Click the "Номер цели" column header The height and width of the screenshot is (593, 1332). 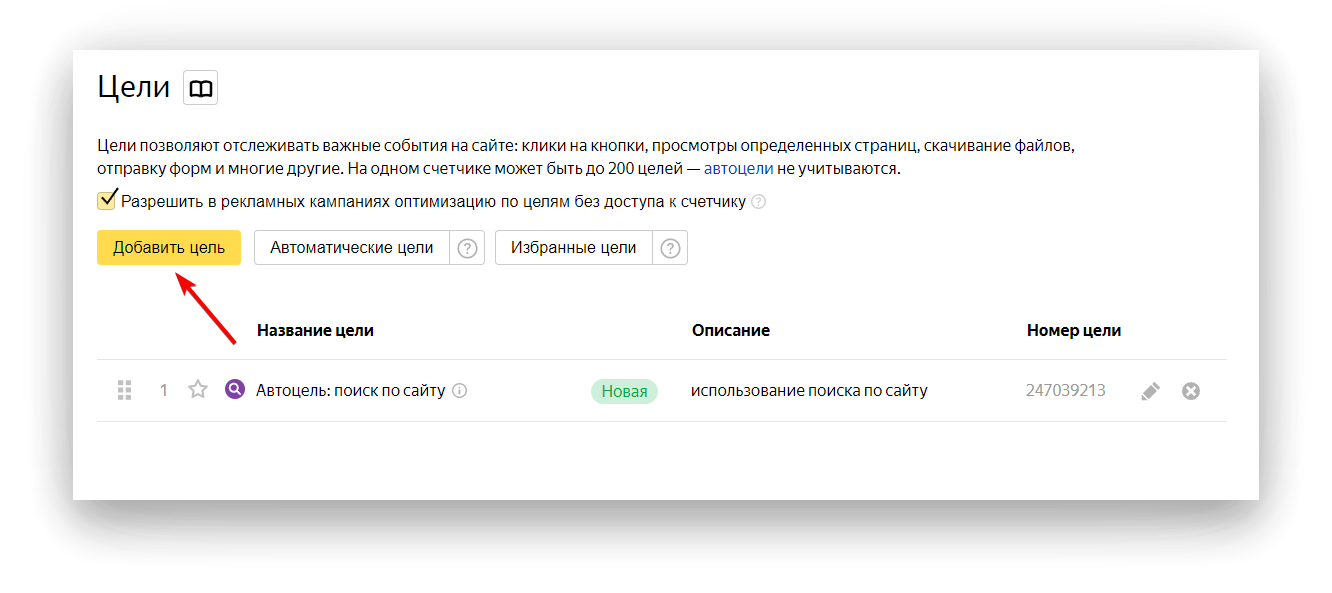pyautogui.click(x=1073, y=330)
